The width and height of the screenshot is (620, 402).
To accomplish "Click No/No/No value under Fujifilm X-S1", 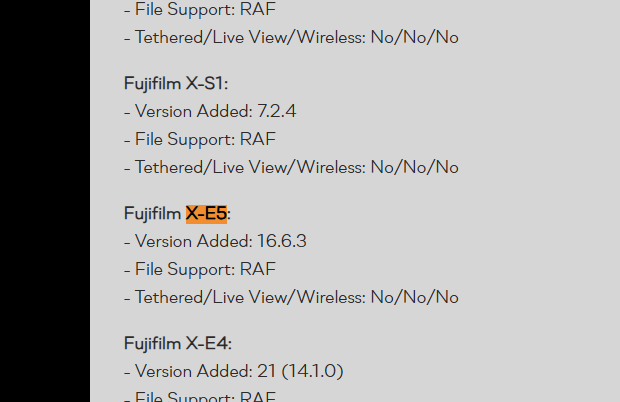I will coord(414,167).
